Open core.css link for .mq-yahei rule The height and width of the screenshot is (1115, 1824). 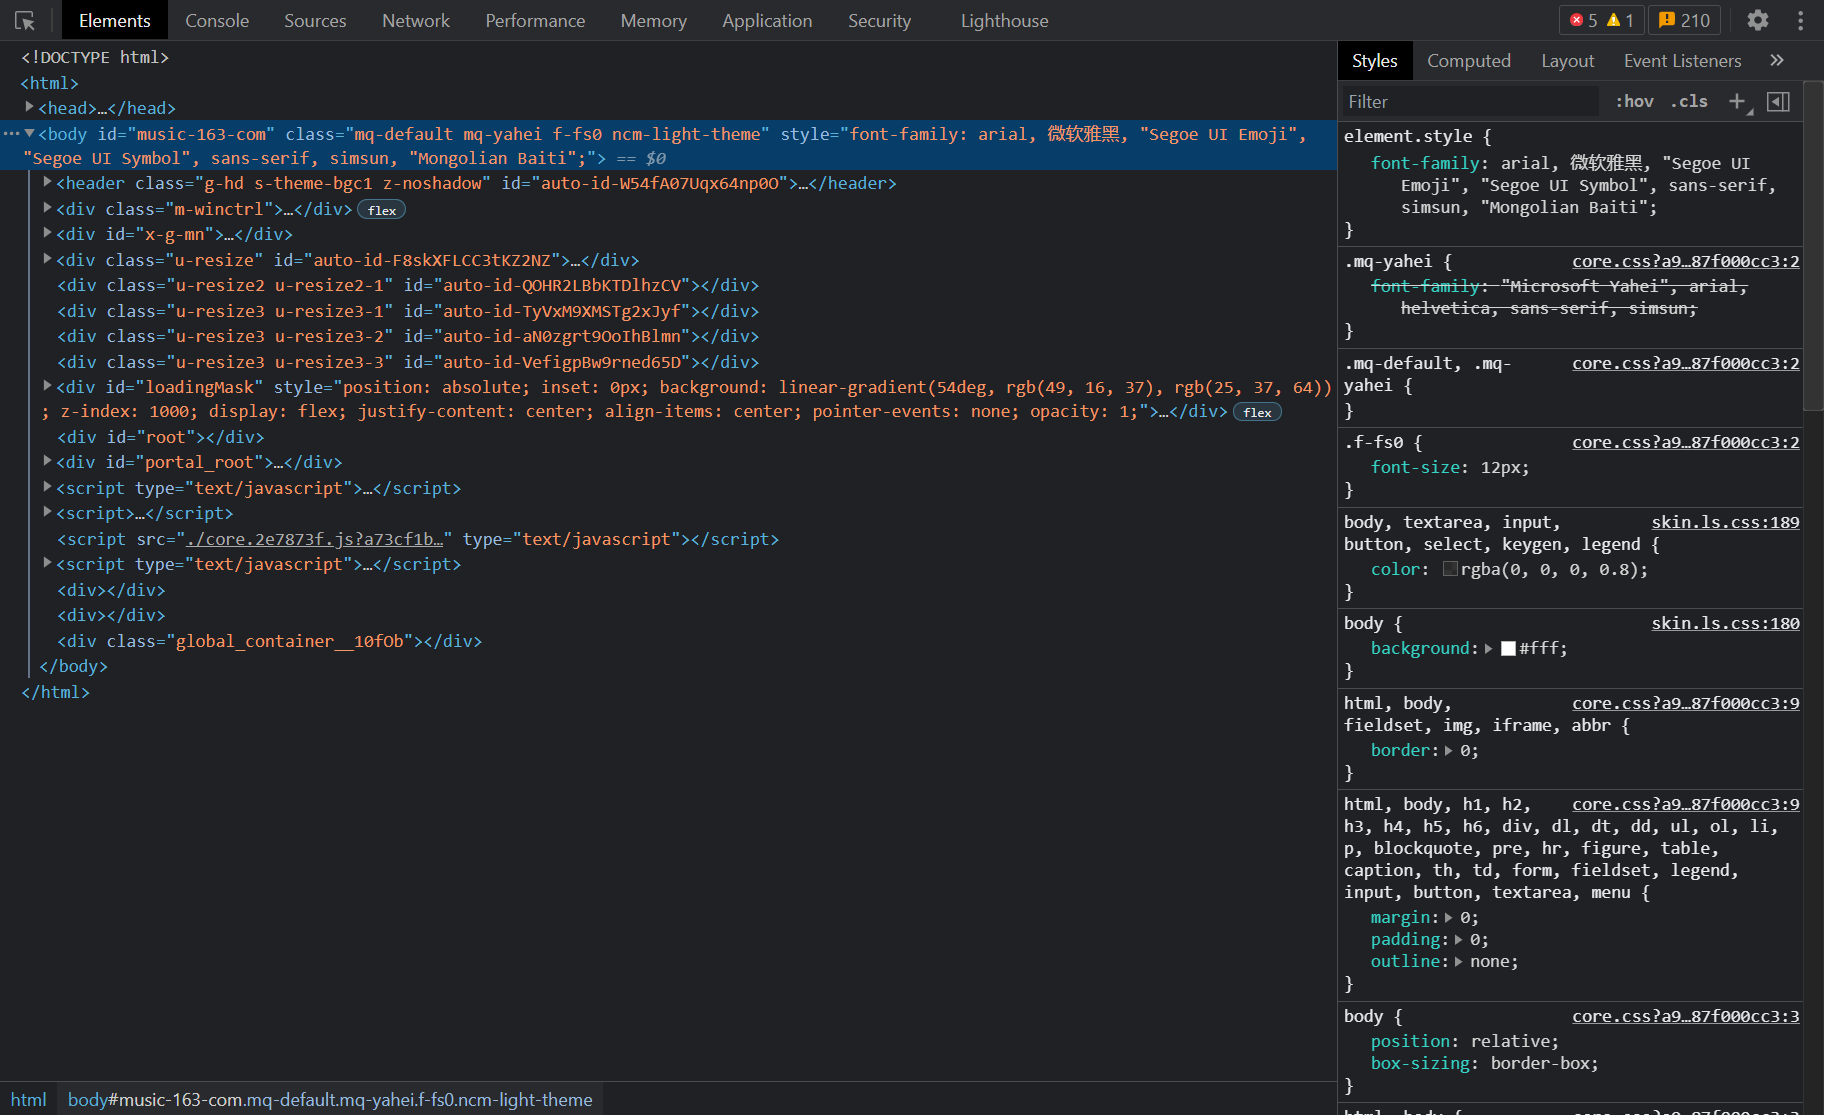coord(1685,262)
